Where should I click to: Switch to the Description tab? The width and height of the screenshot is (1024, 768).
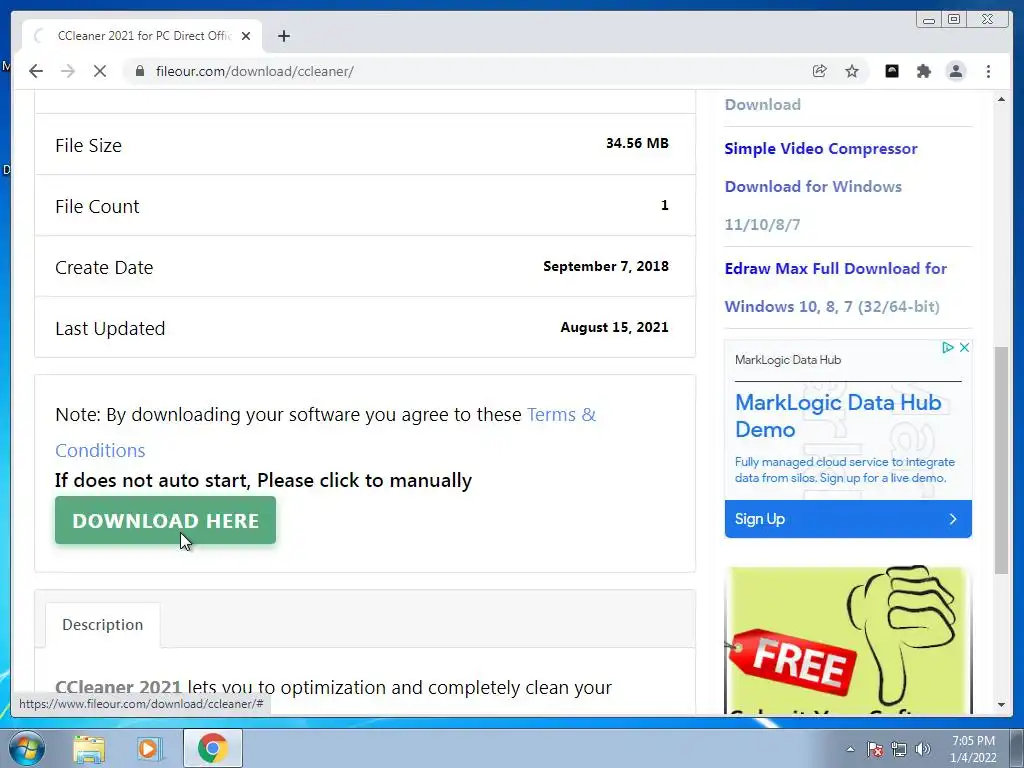pos(103,624)
